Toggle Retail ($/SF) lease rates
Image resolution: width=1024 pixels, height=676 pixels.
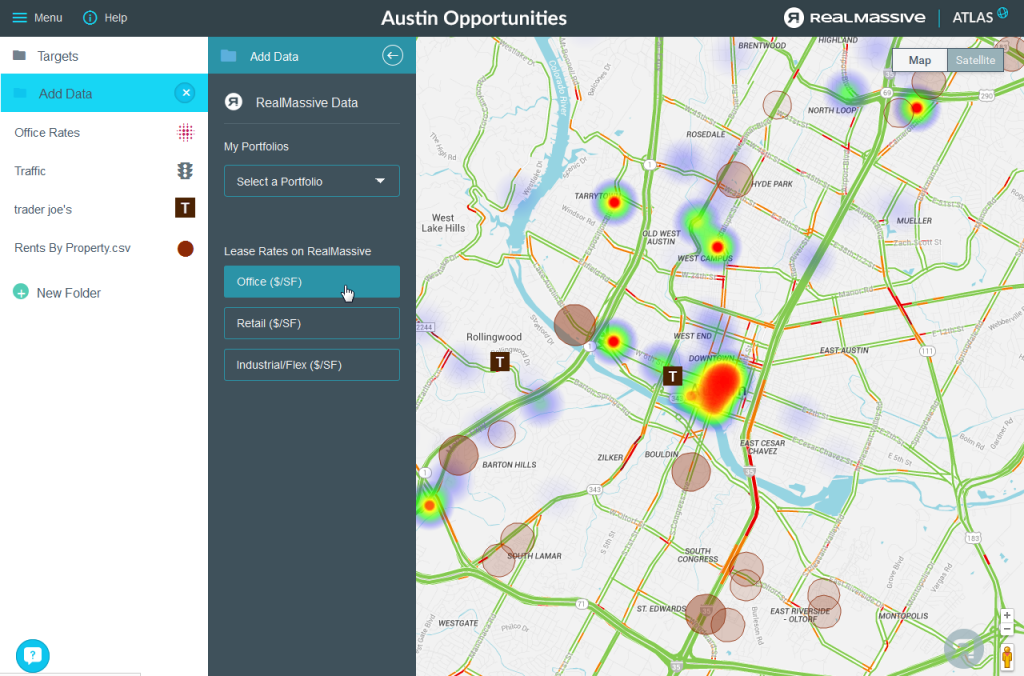click(311, 323)
